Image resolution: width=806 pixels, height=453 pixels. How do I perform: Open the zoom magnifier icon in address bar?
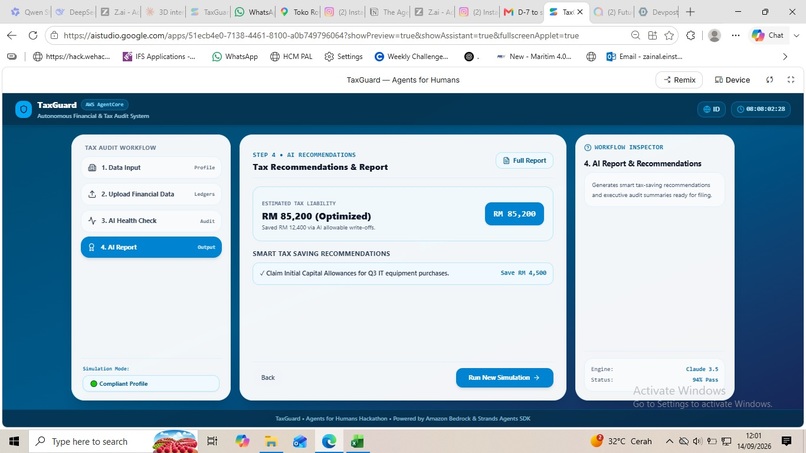(x=635, y=35)
